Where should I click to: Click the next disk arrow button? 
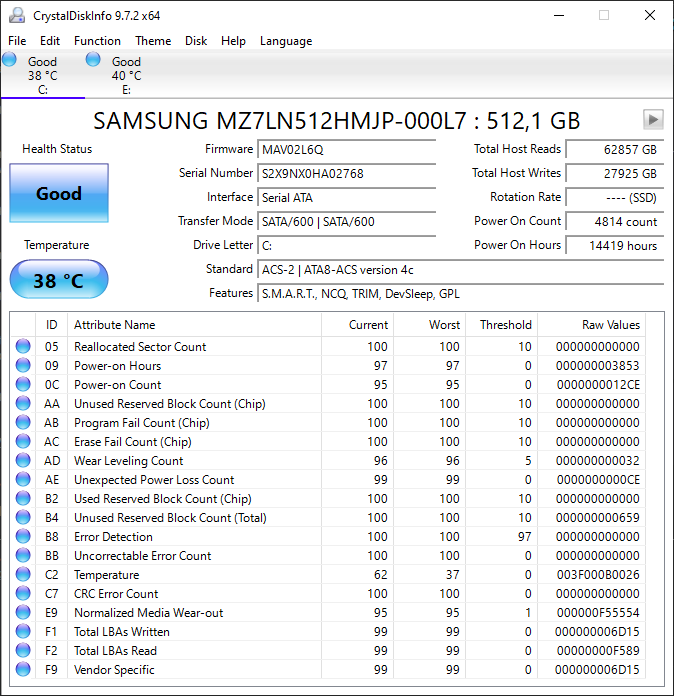pyautogui.click(x=653, y=120)
